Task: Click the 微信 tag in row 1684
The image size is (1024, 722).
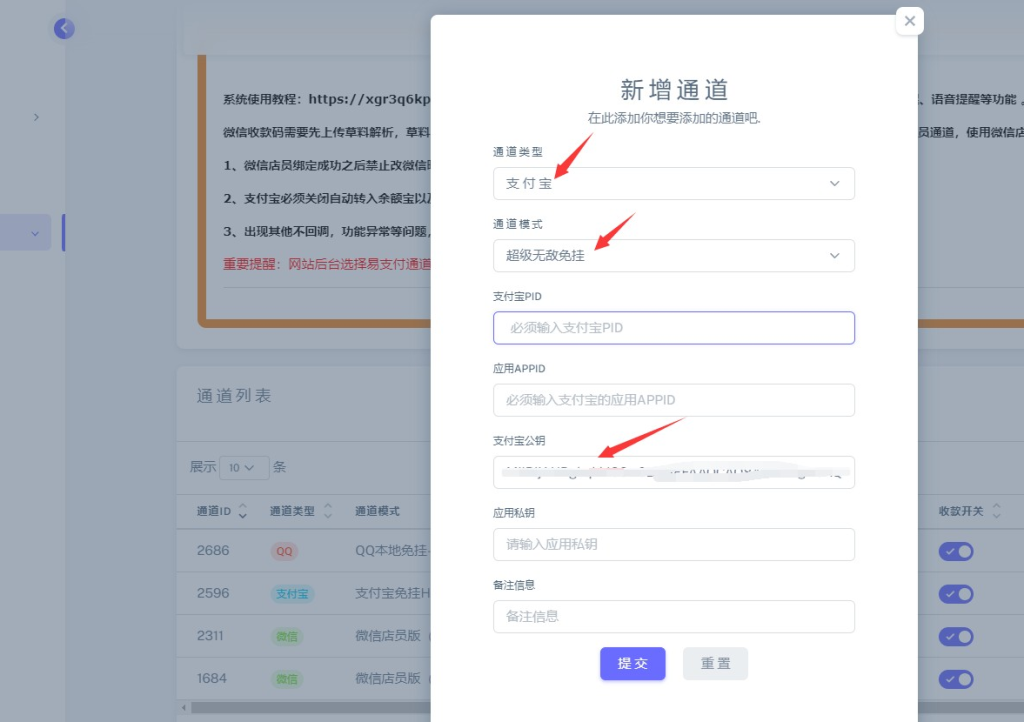Action: [x=287, y=679]
